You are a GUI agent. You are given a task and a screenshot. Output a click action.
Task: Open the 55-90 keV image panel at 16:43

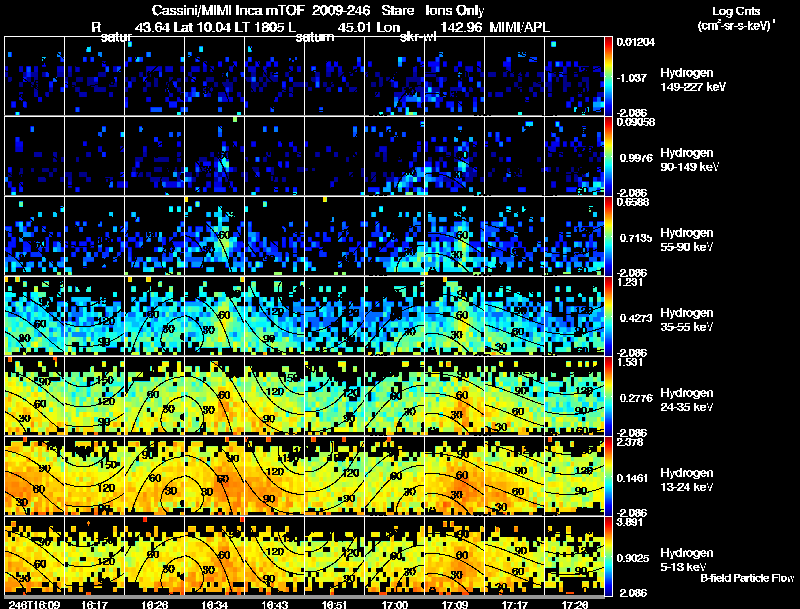tap(274, 236)
